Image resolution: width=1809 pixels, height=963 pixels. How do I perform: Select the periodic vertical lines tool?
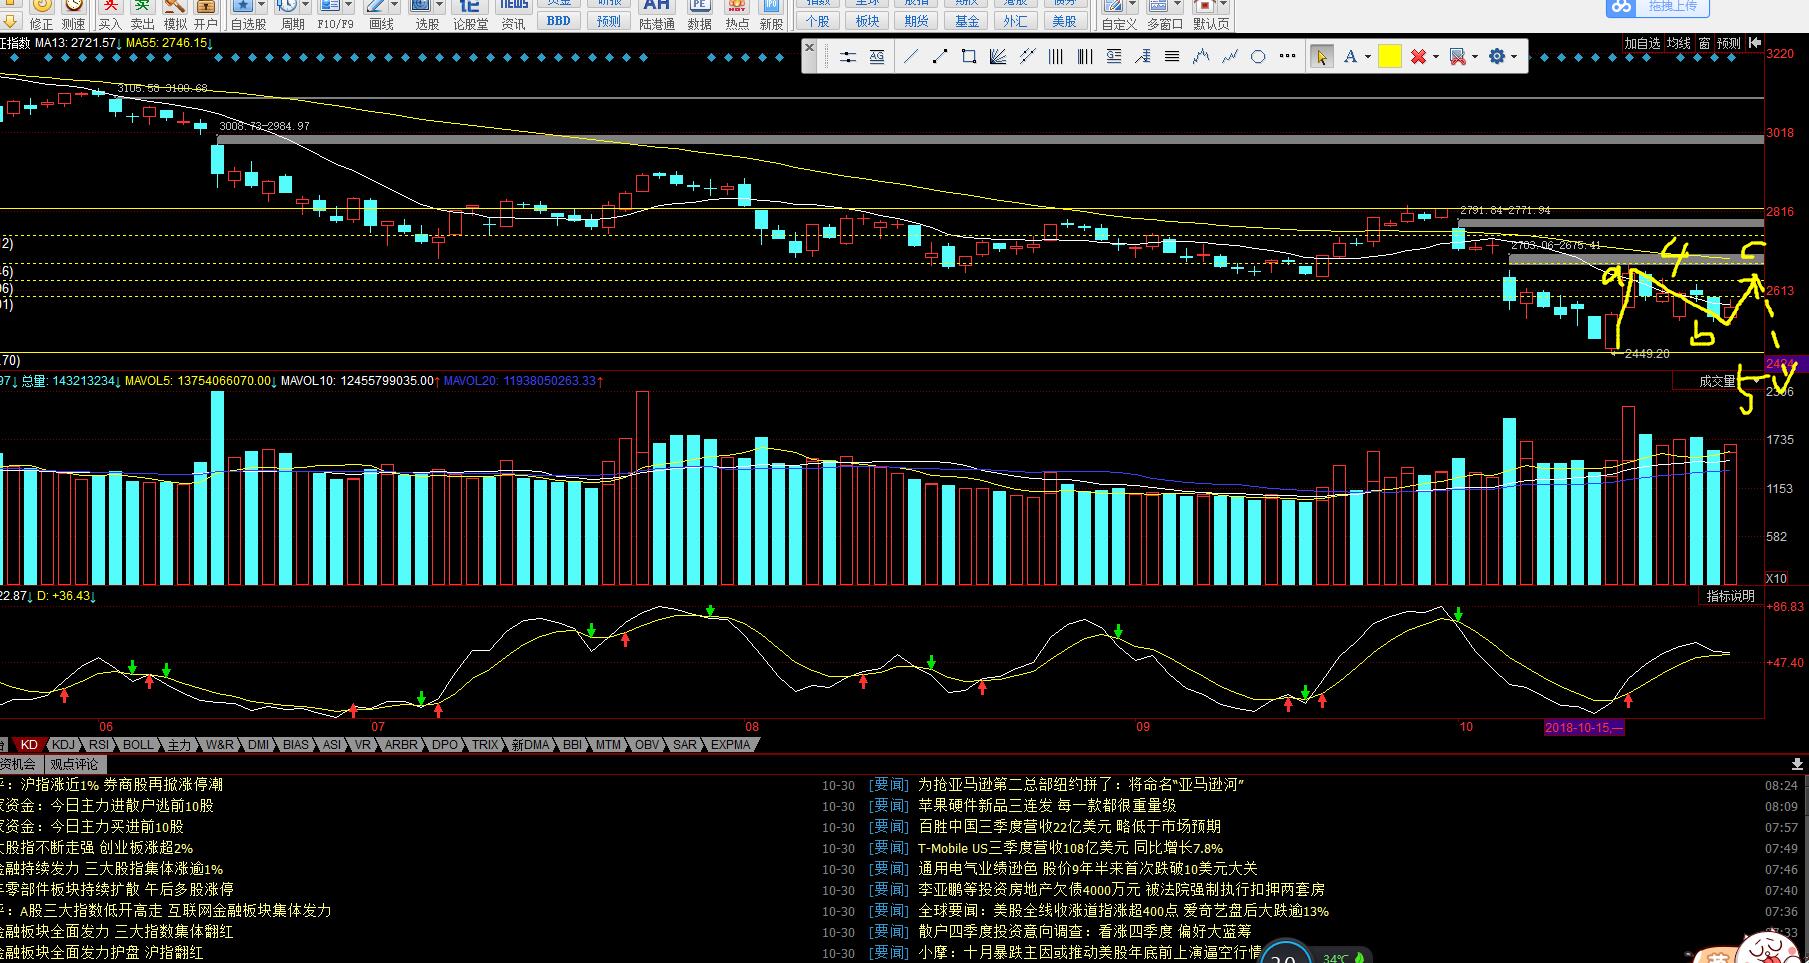coord(1055,57)
